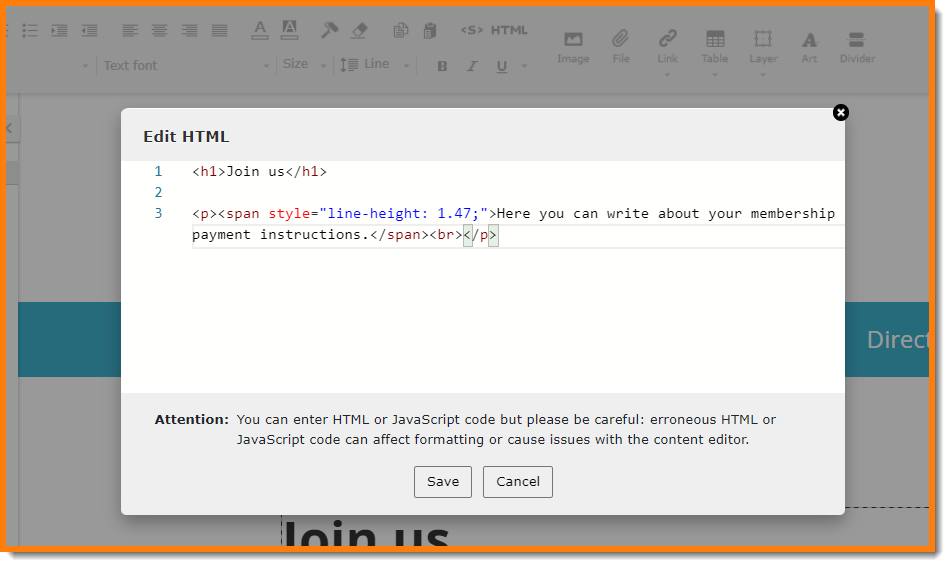This screenshot has width=950, height=567.
Task: Open the Table insert tool
Action: click(x=714, y=46)
